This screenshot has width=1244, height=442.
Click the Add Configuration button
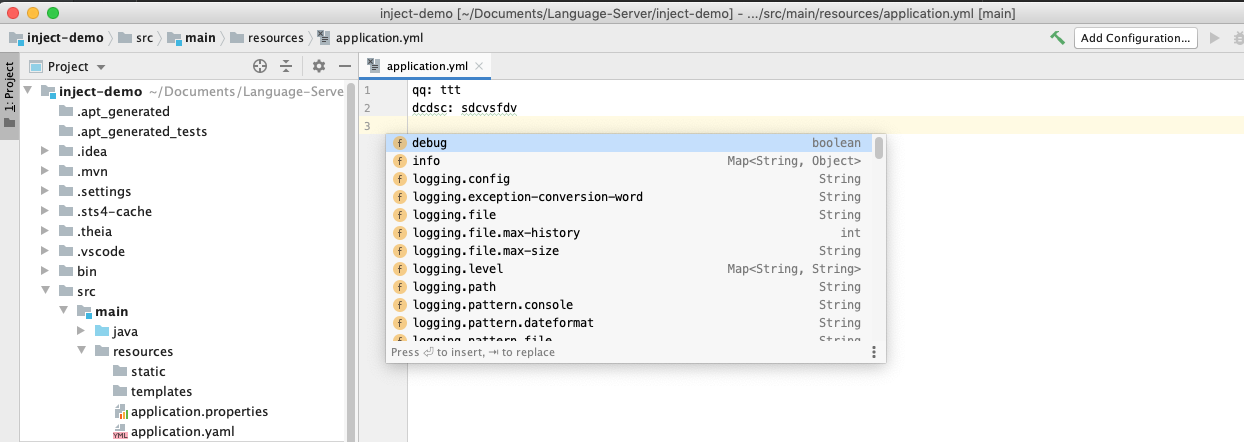pyautogui.click(x=1136, y=38)
